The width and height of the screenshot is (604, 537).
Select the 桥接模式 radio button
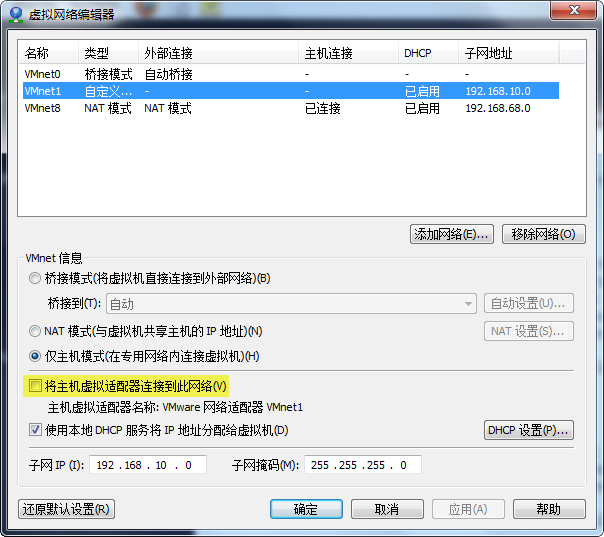coord(35,278)
